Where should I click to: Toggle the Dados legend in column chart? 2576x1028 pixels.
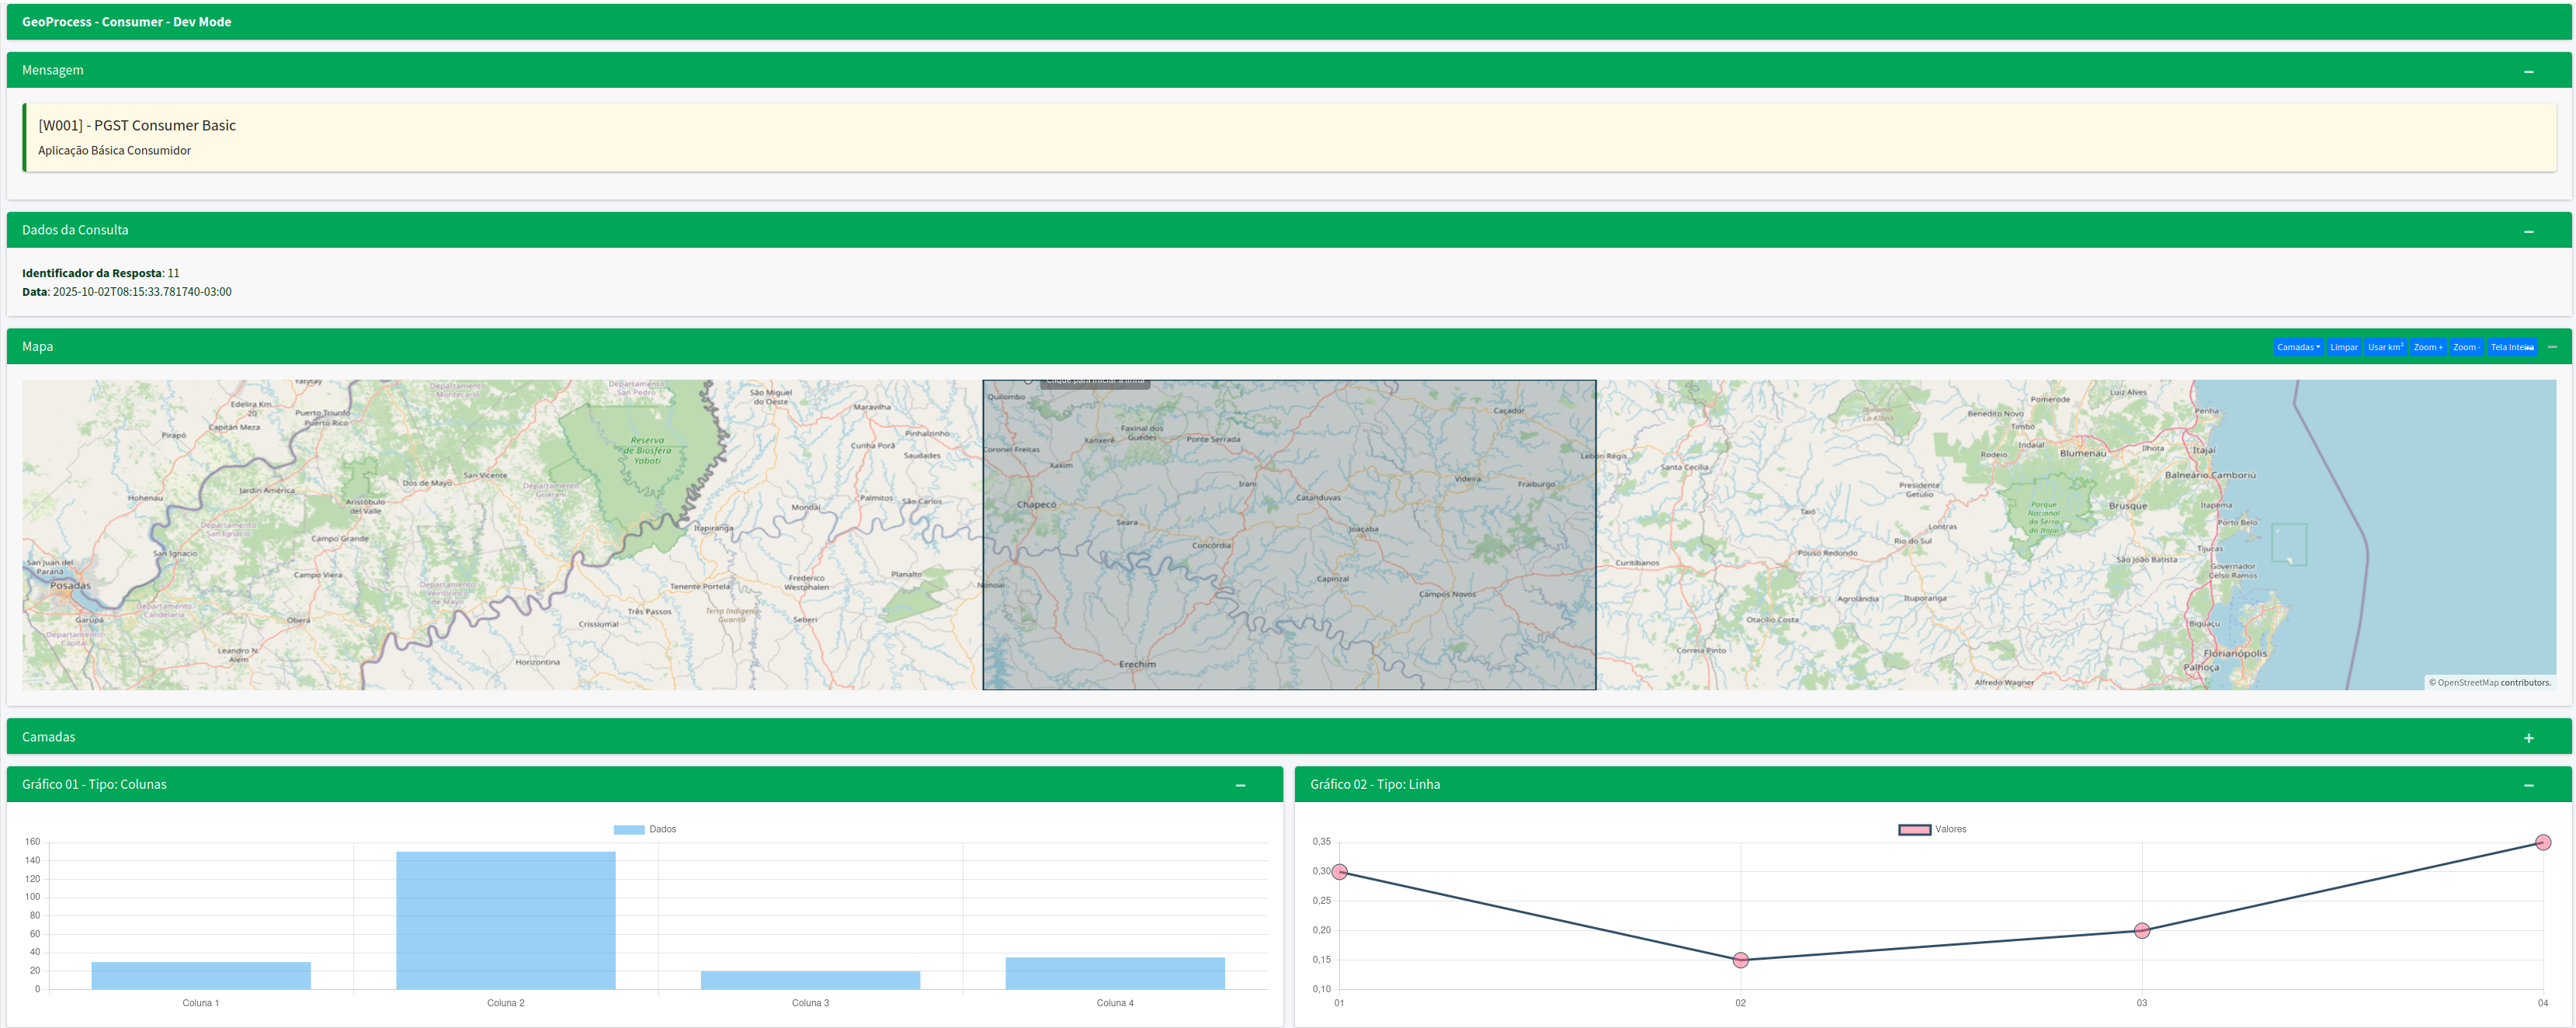645,829
